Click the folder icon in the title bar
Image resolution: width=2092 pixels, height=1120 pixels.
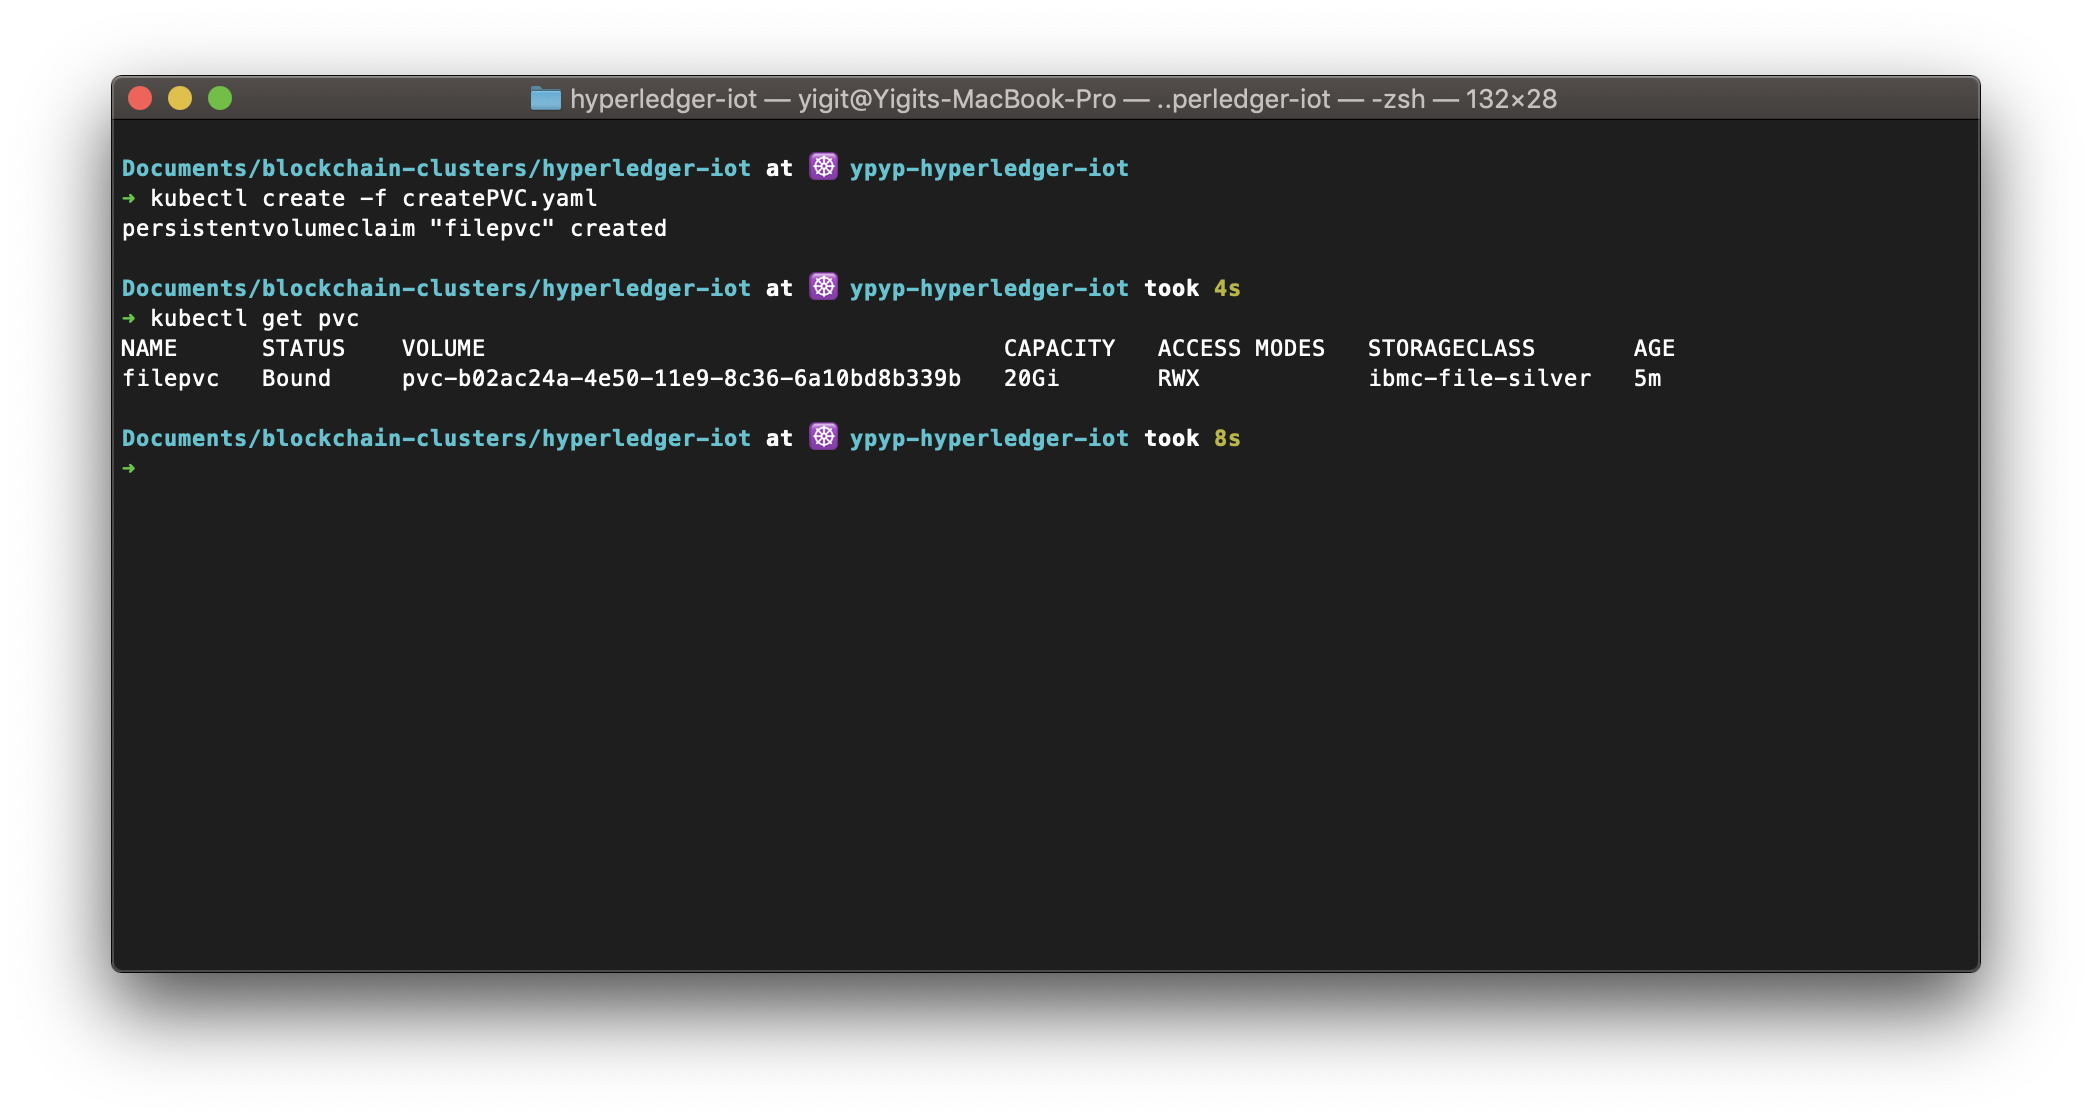point(545,98)
